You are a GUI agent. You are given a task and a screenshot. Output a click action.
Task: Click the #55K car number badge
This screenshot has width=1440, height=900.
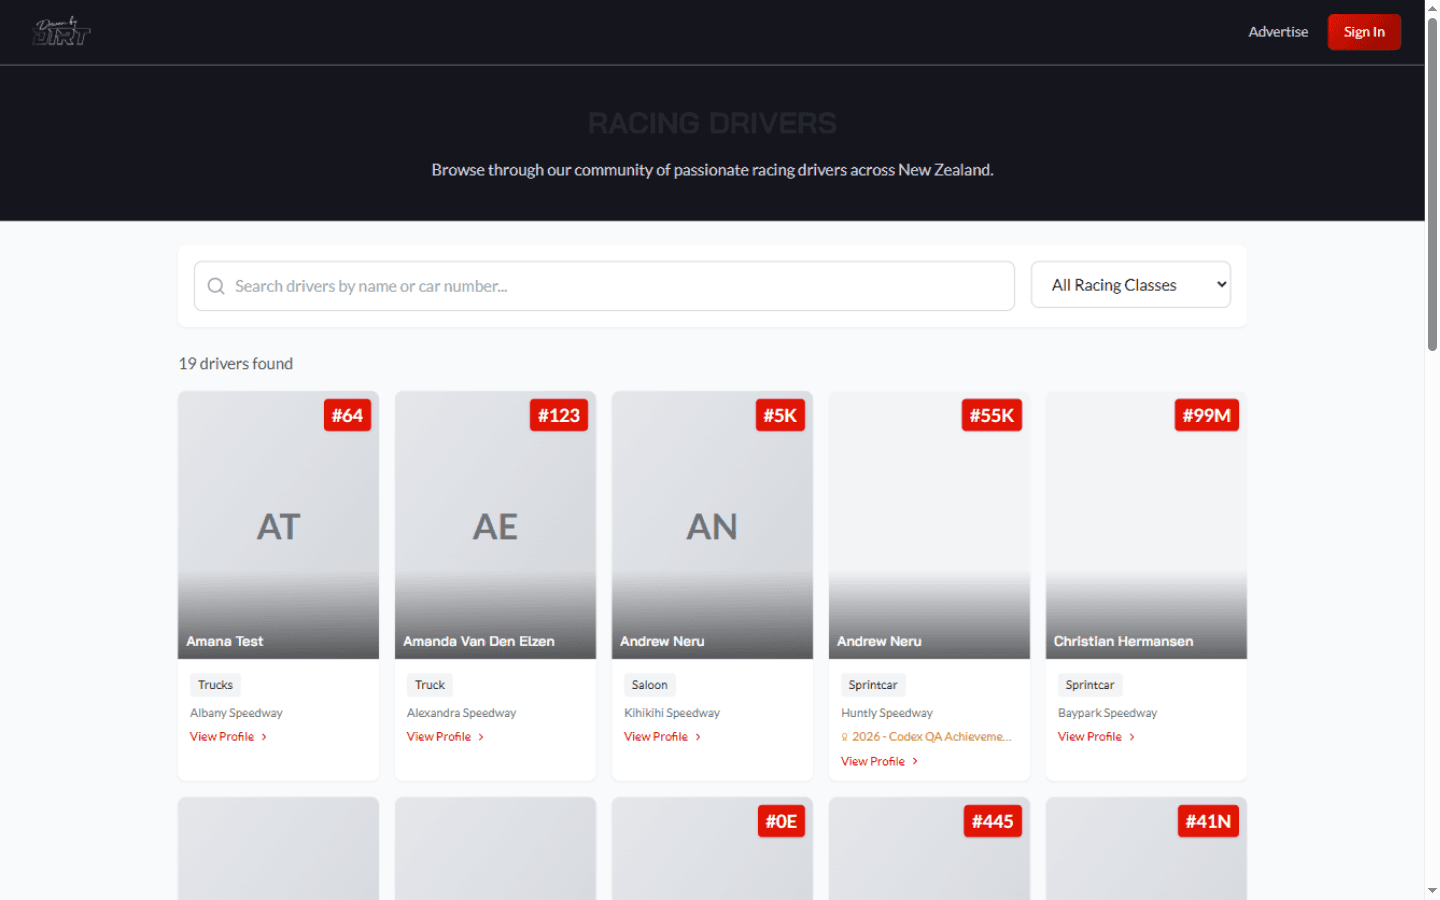click(x=992, y=415)
